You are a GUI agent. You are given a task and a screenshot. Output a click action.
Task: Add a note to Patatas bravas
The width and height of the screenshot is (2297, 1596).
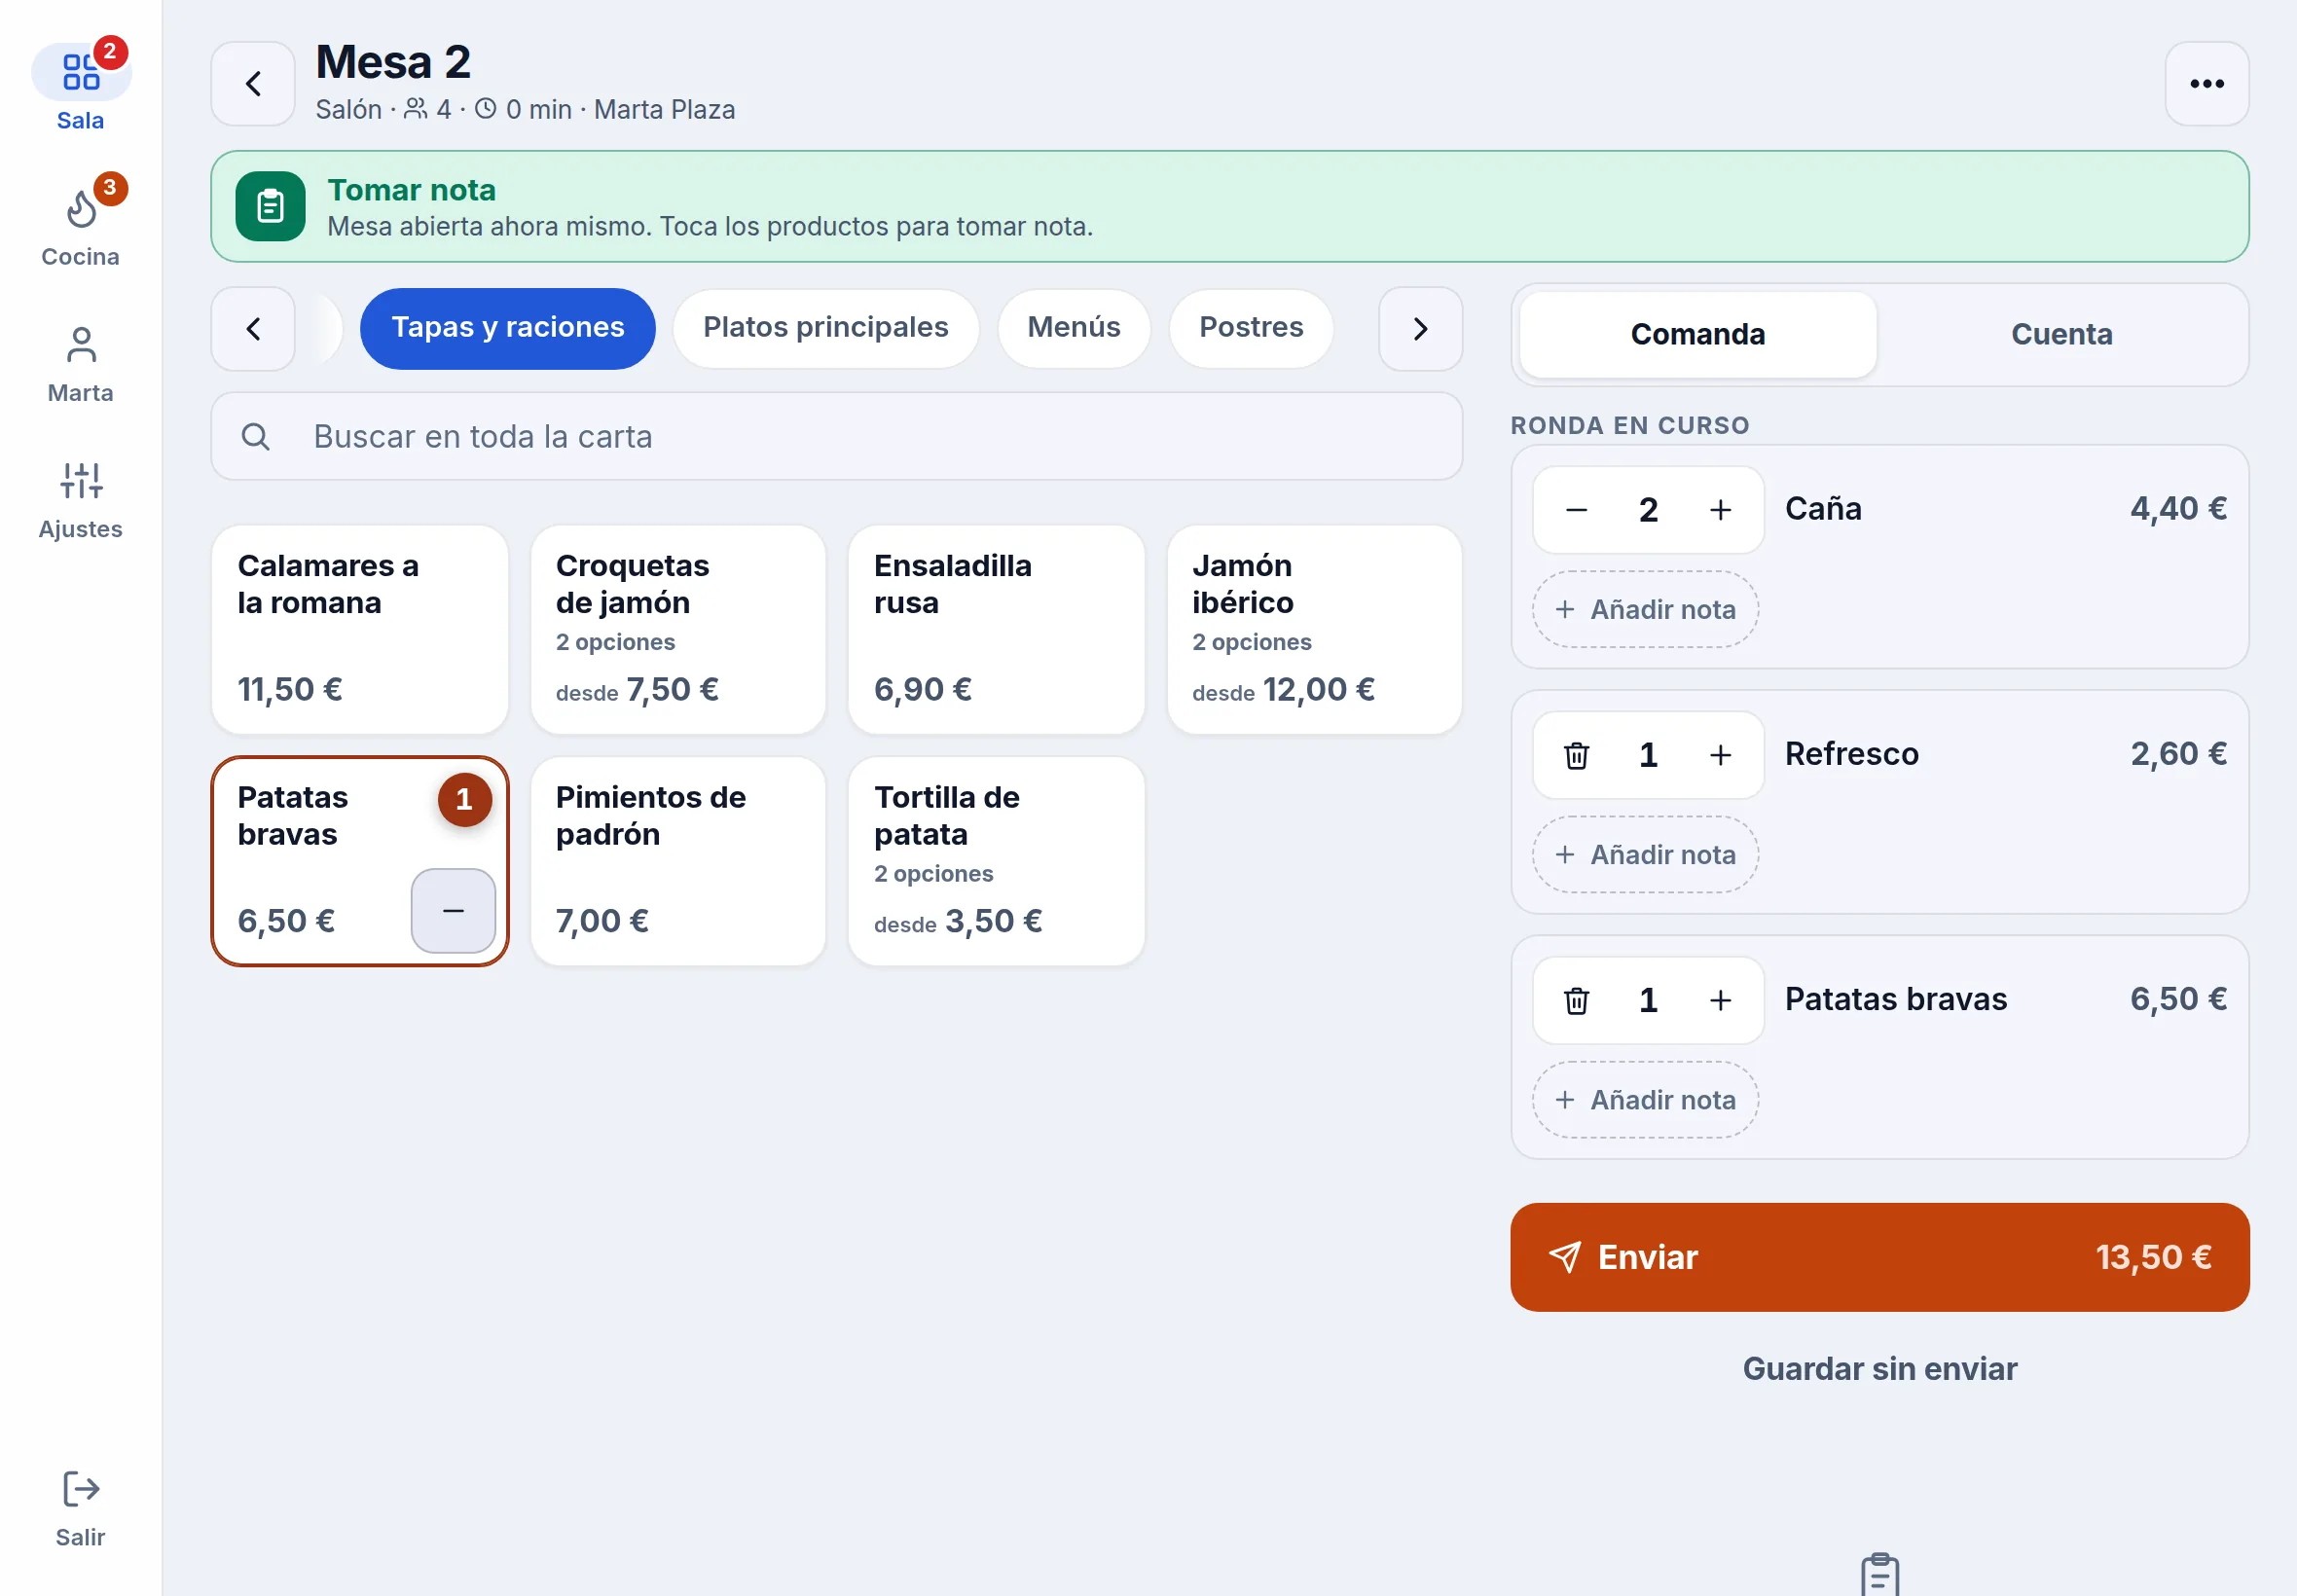pyautogui.click(x=1645, y=1100)
